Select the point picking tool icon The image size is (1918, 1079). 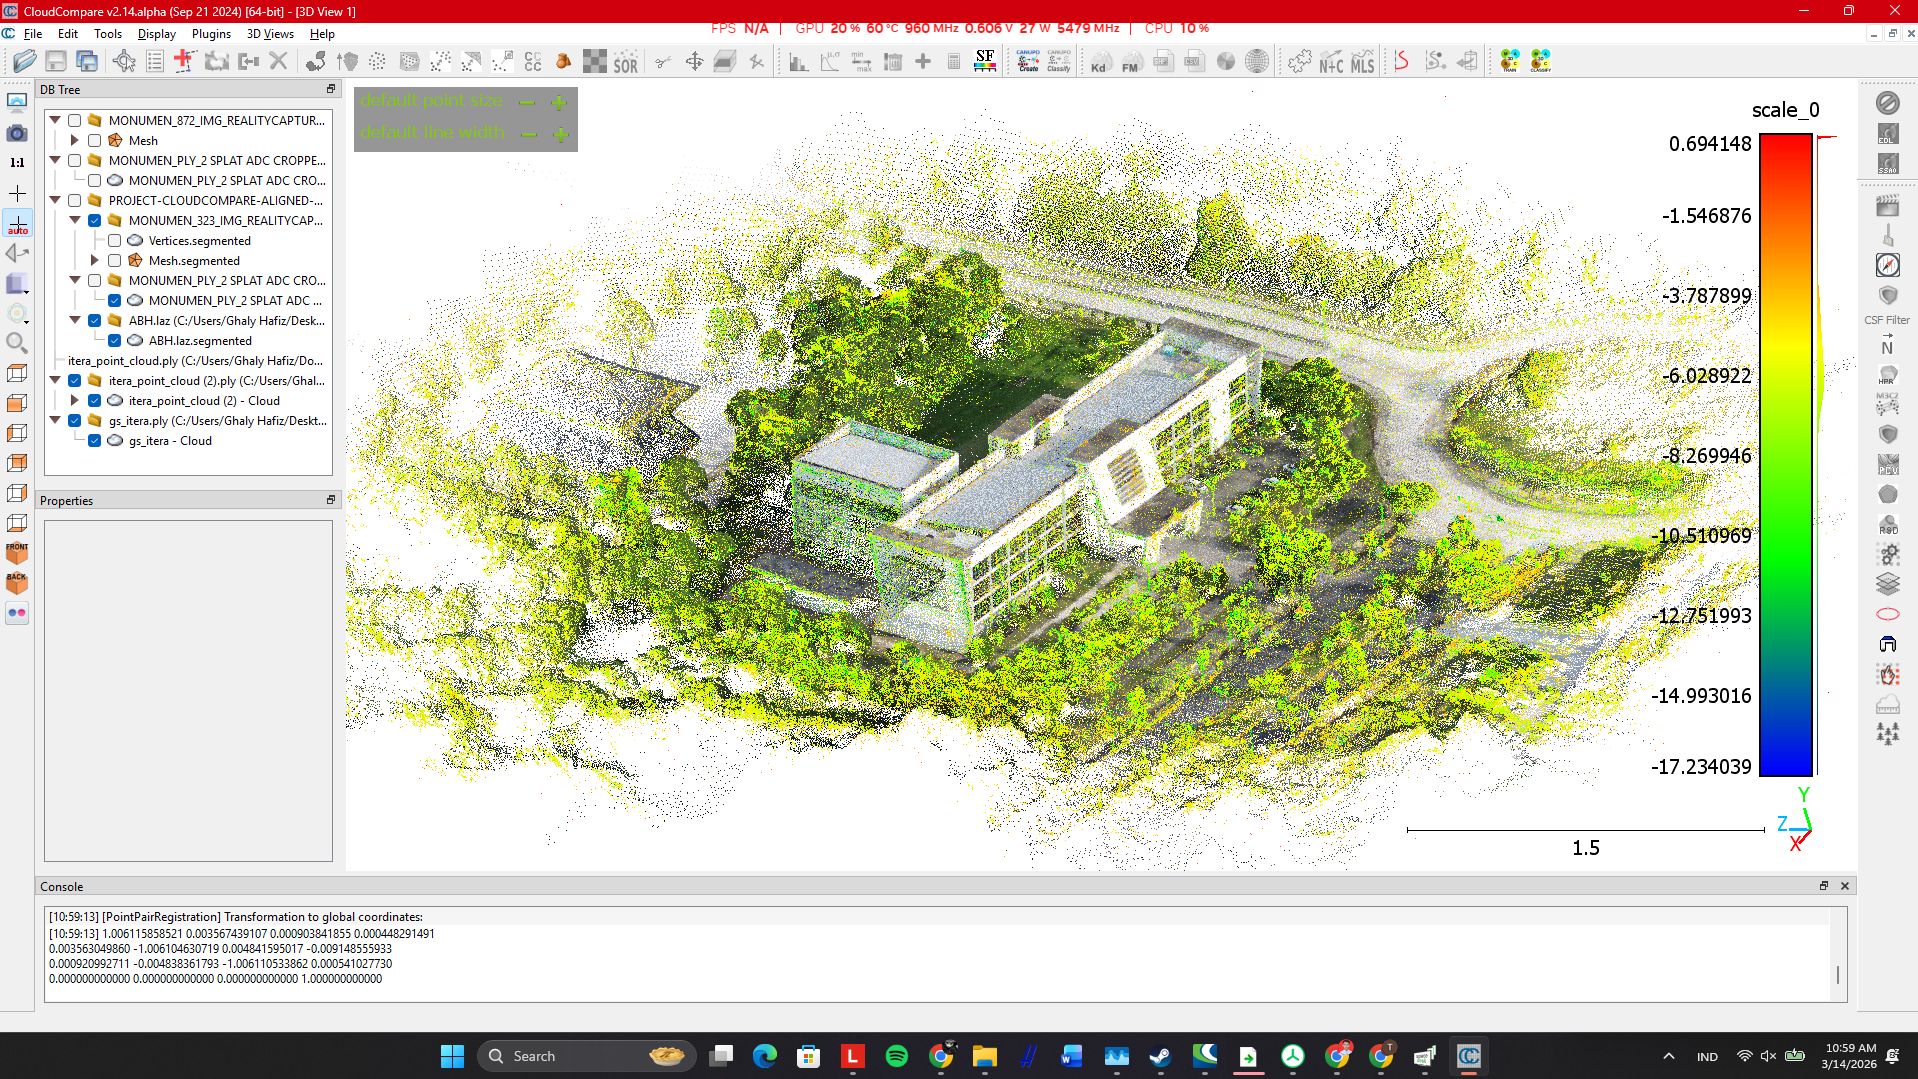click(124, 62)
